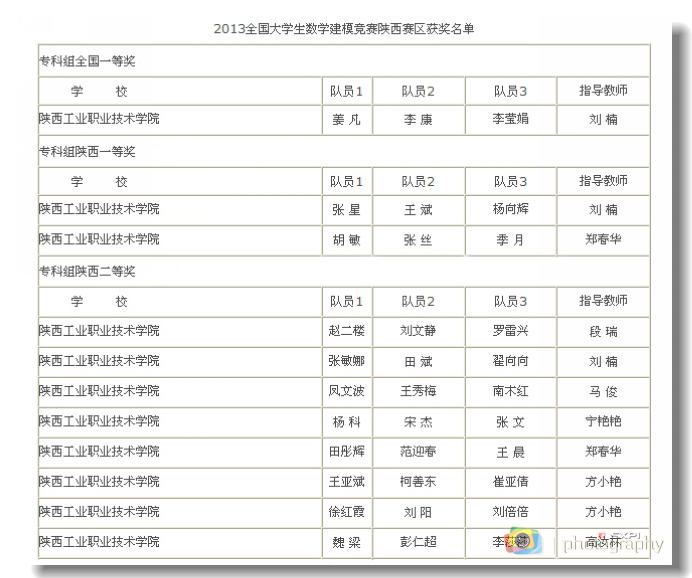Select the cell 胡敏

pos(346,240)
